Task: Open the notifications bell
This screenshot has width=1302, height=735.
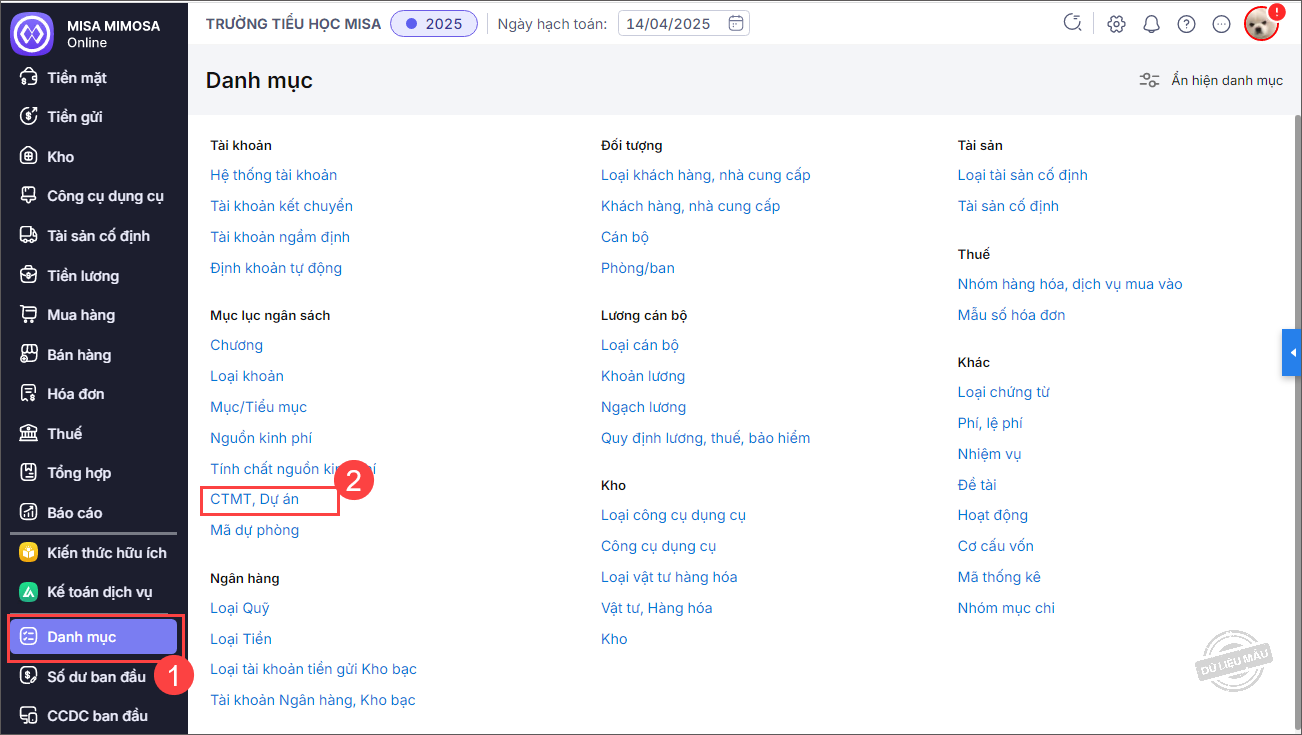Action: coord(1151,24)
